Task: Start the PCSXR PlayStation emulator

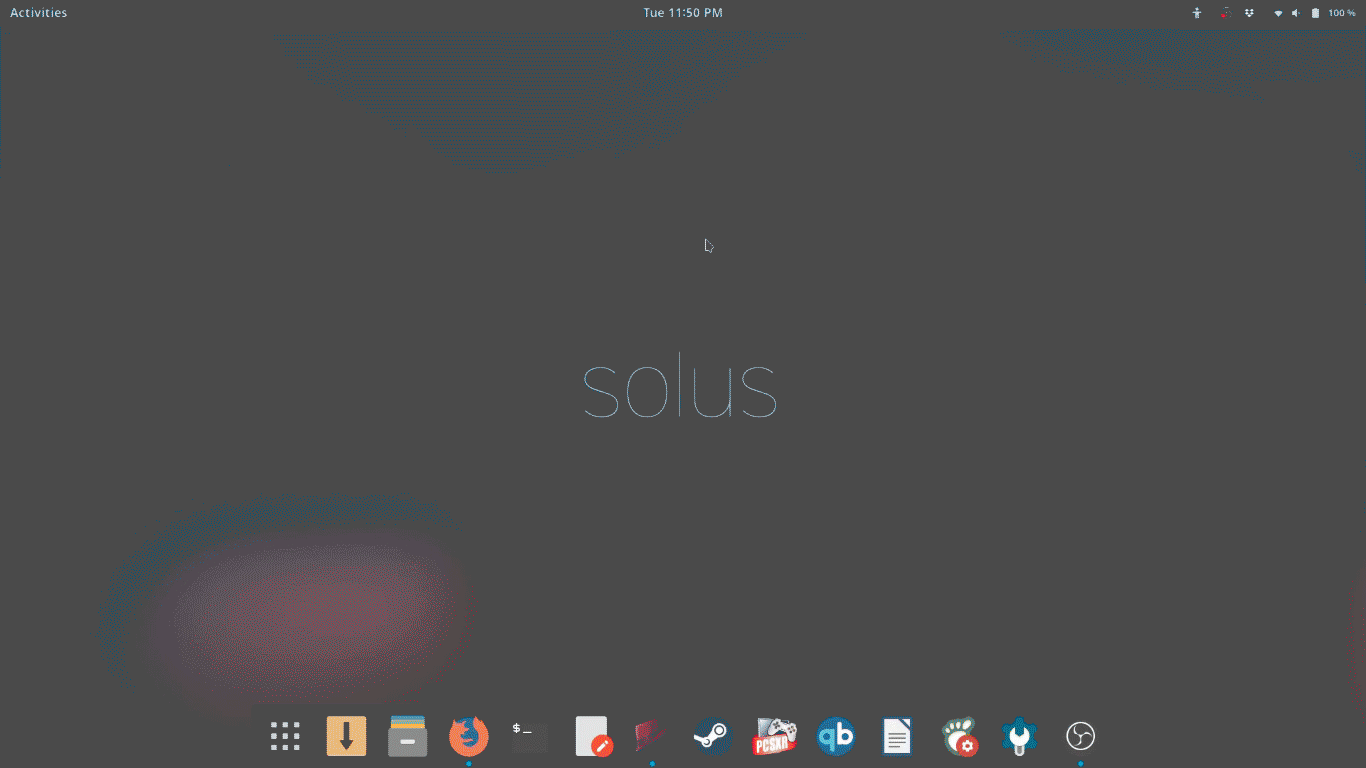Action: tap(774, 737)
